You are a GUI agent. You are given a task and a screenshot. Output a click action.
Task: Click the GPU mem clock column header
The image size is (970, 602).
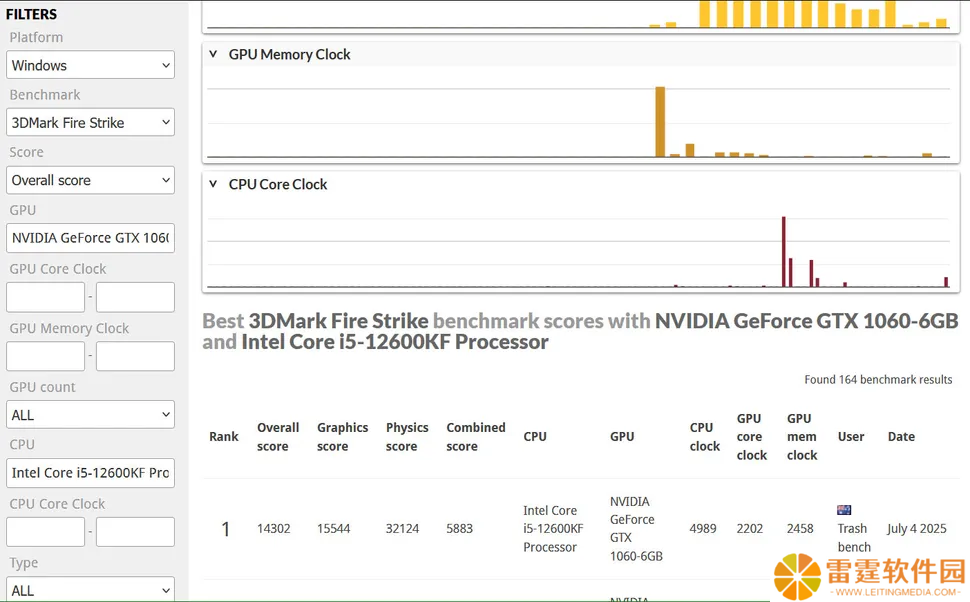click(802, 437)
